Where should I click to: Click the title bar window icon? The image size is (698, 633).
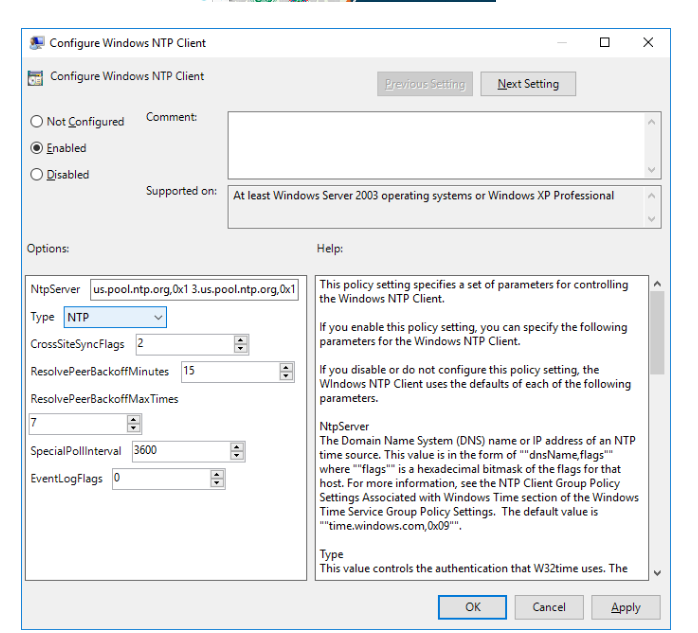pyautogui.click(x=37, y=43)
